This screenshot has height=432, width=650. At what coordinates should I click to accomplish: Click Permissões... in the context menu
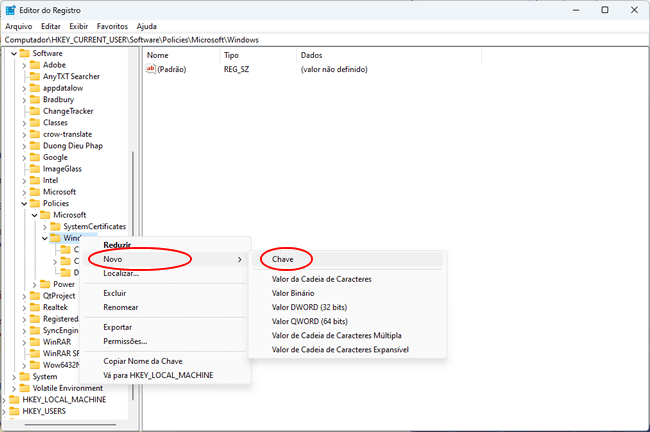coord(125,341)
